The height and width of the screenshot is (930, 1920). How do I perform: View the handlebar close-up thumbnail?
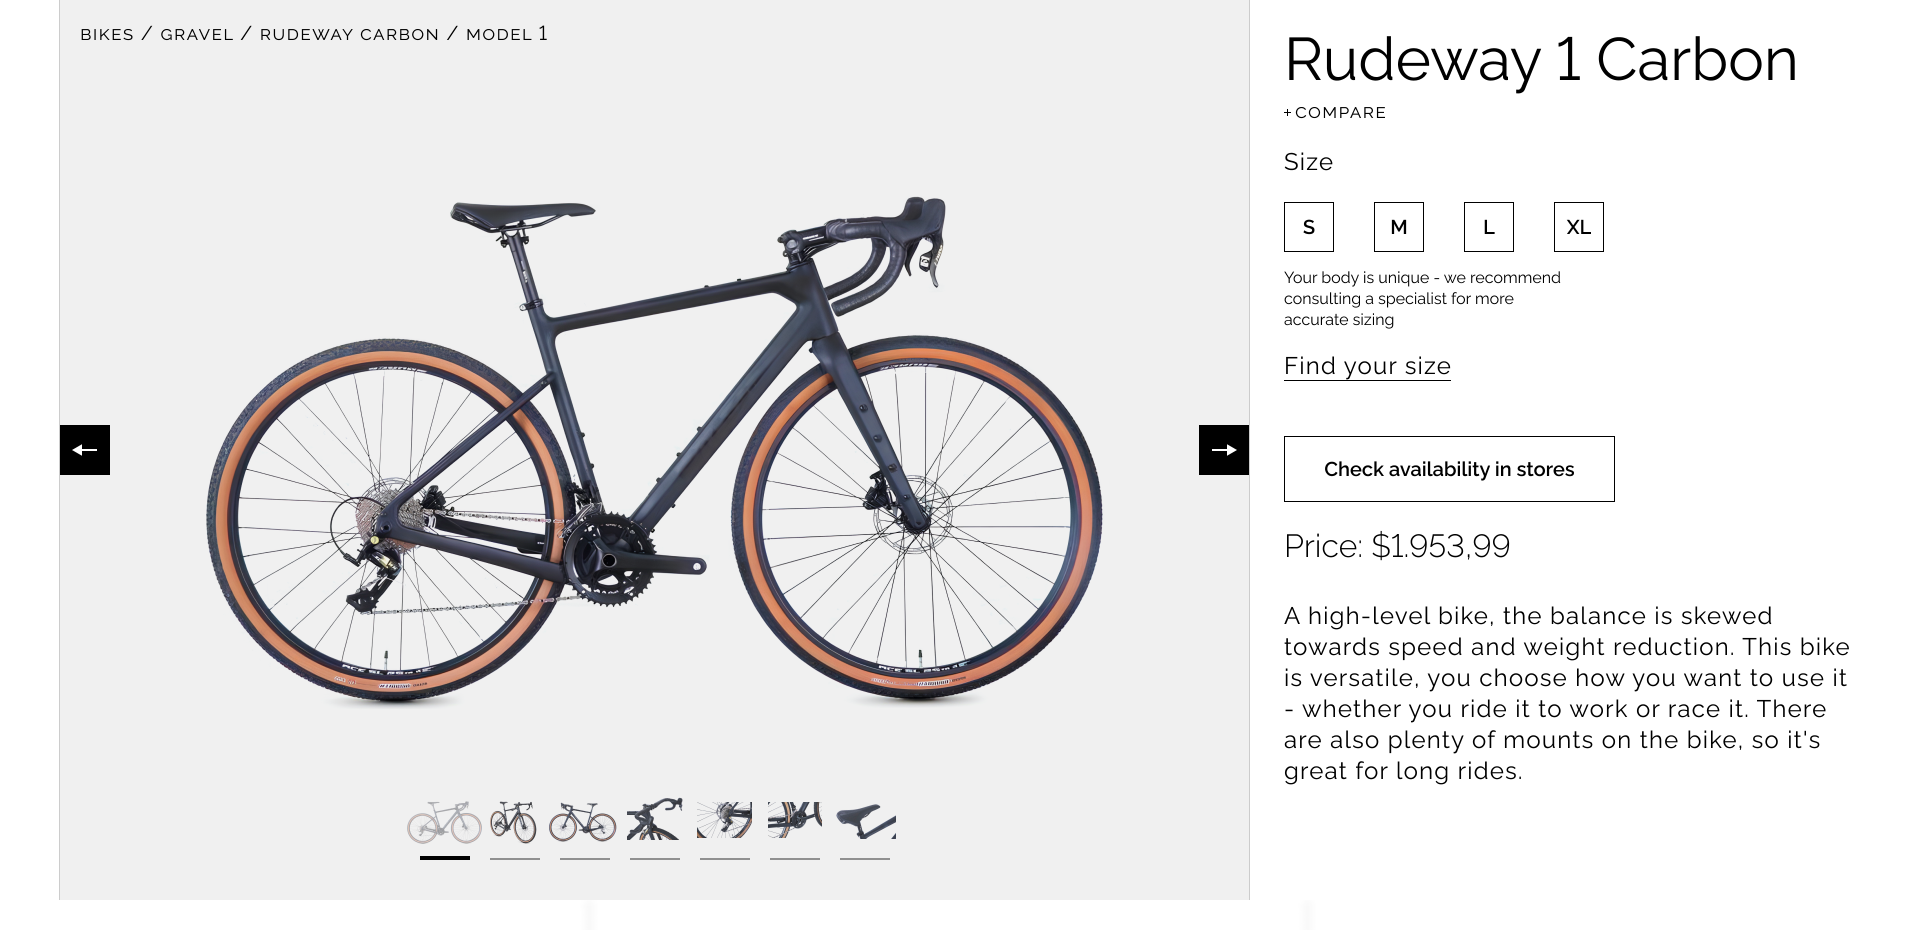[654, 820]
